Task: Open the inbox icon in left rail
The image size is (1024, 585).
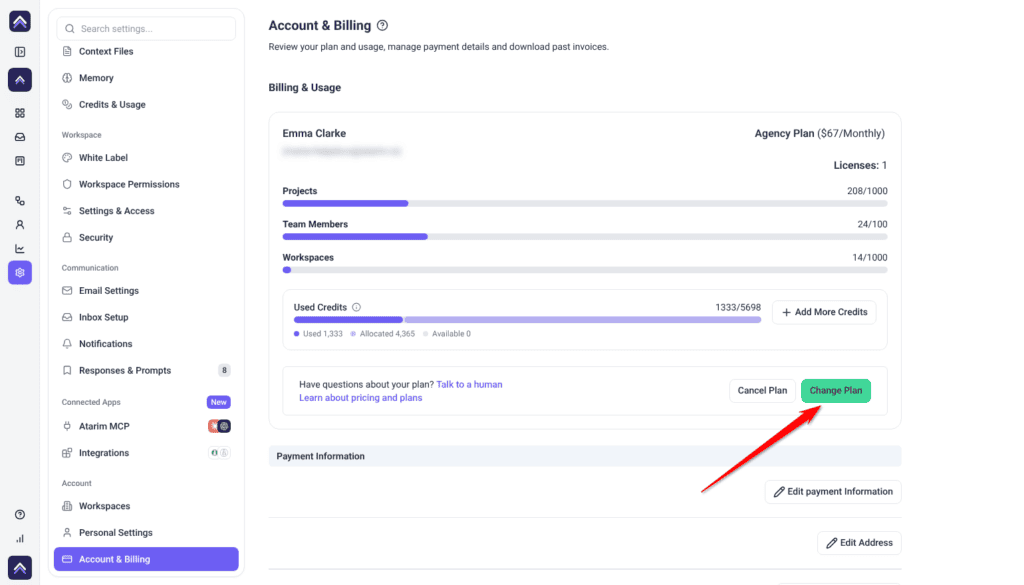Action: (20, 137)
